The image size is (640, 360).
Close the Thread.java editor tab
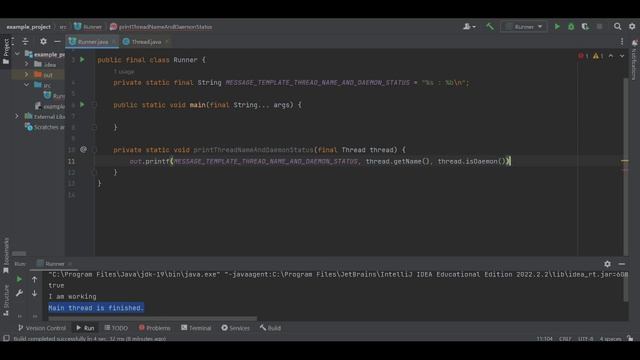pos(167,42)
